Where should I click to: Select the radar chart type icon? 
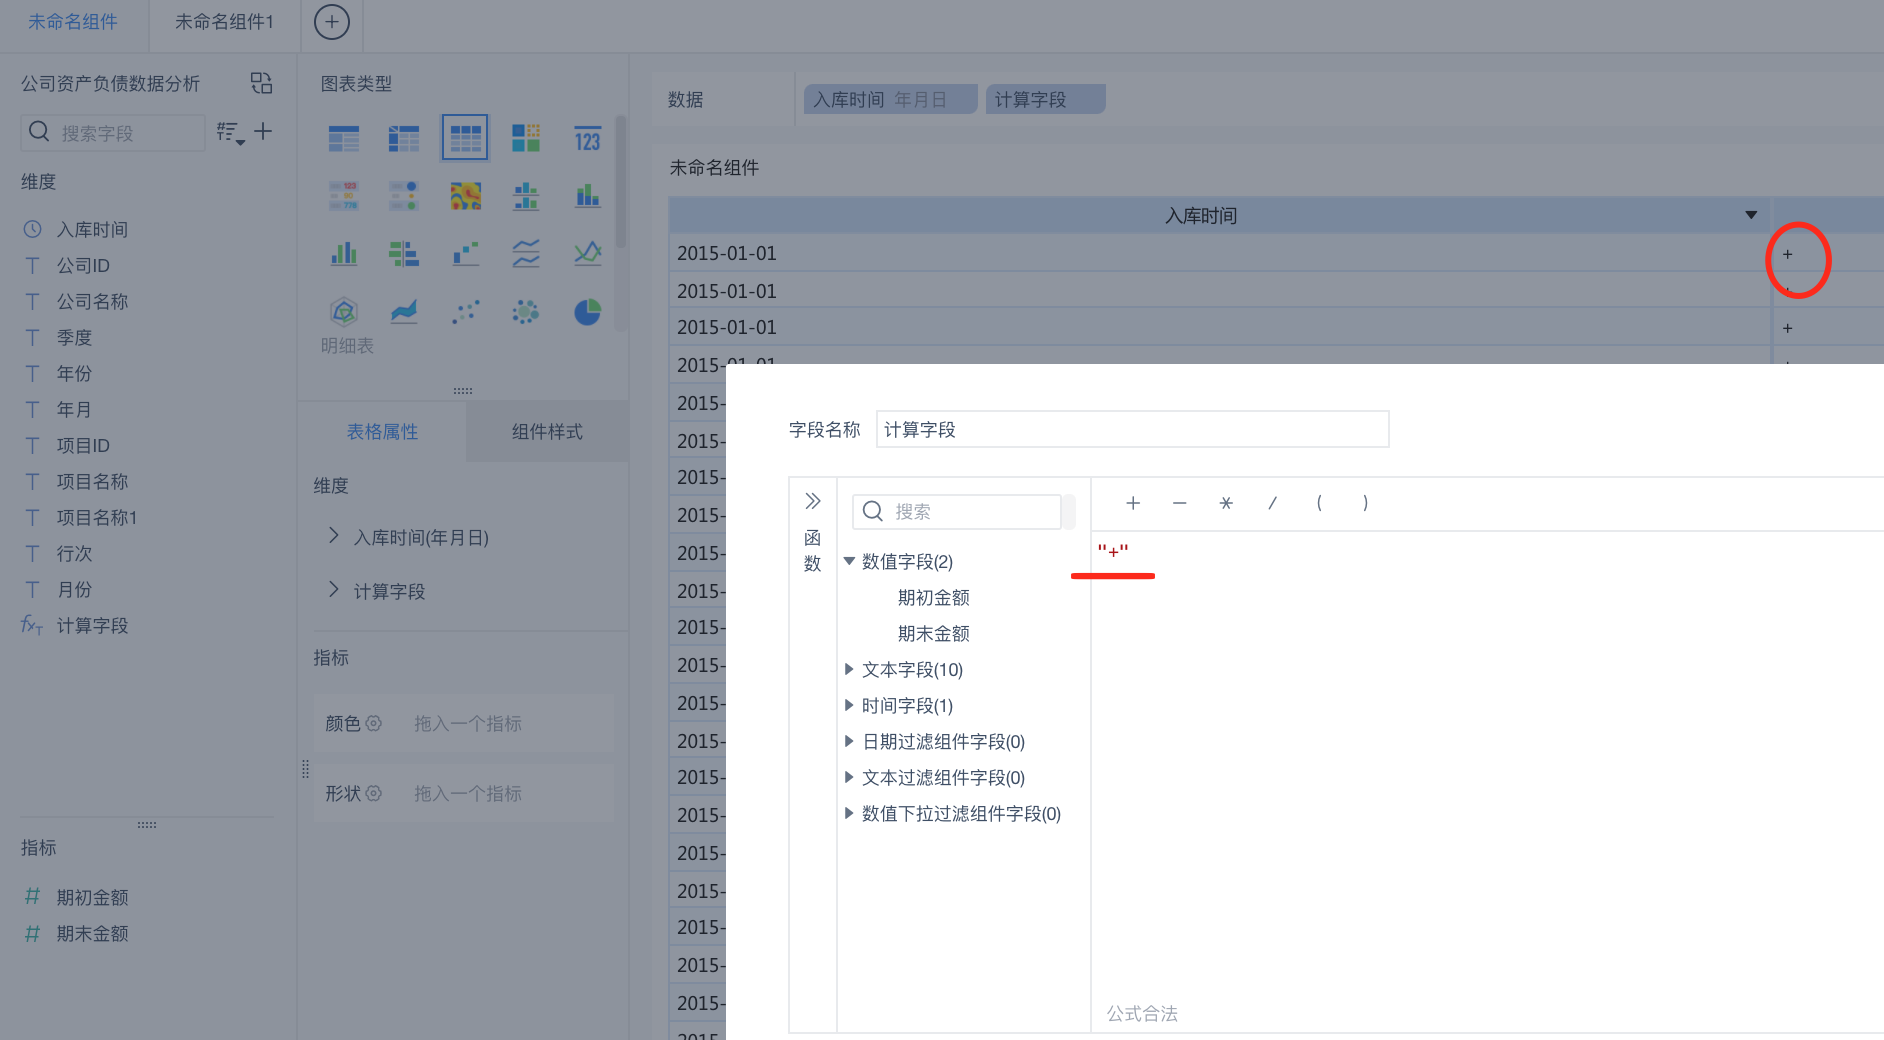click(x=344, y=312)
